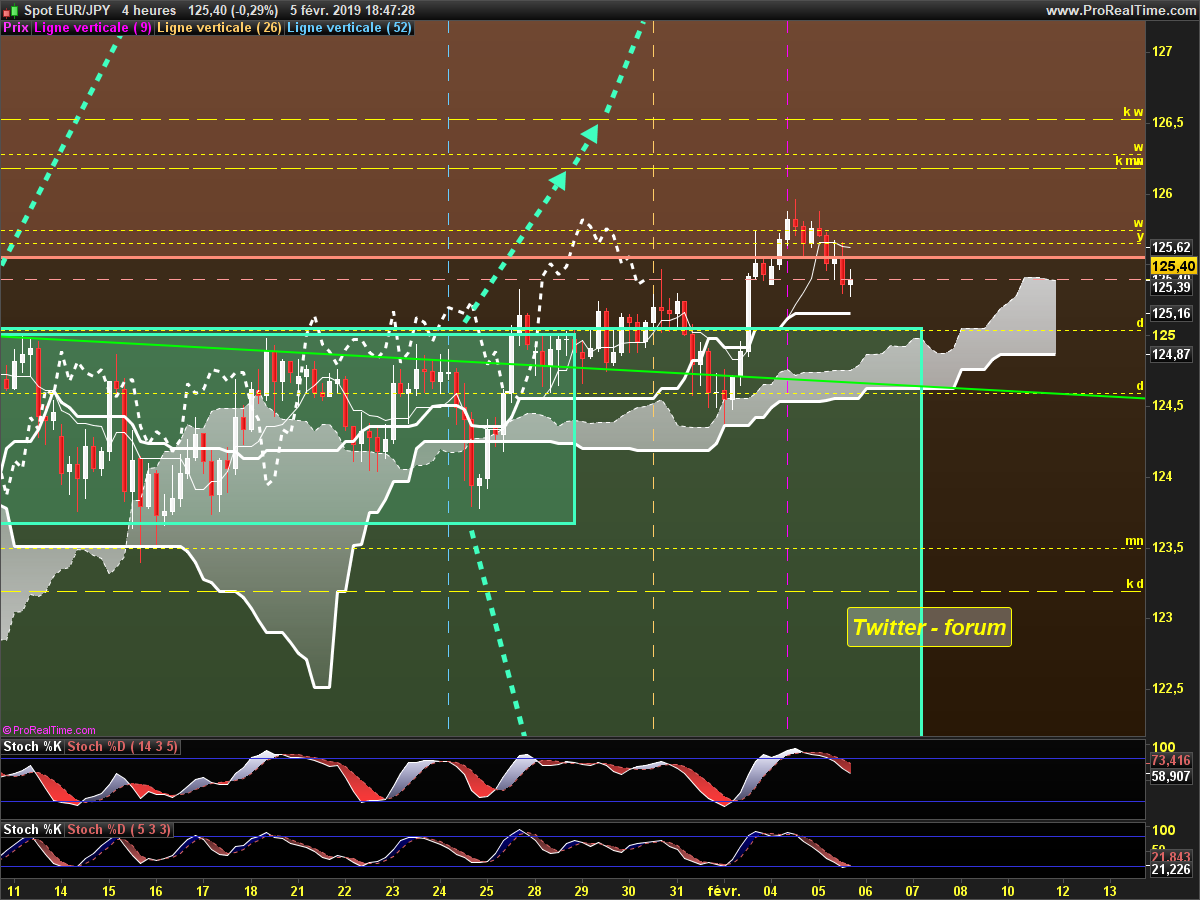Click the candlestick icon beside Spot EUR/JPY
Image resolution: width=1200 pixels, height=900 pixels.
pos(11,10)
